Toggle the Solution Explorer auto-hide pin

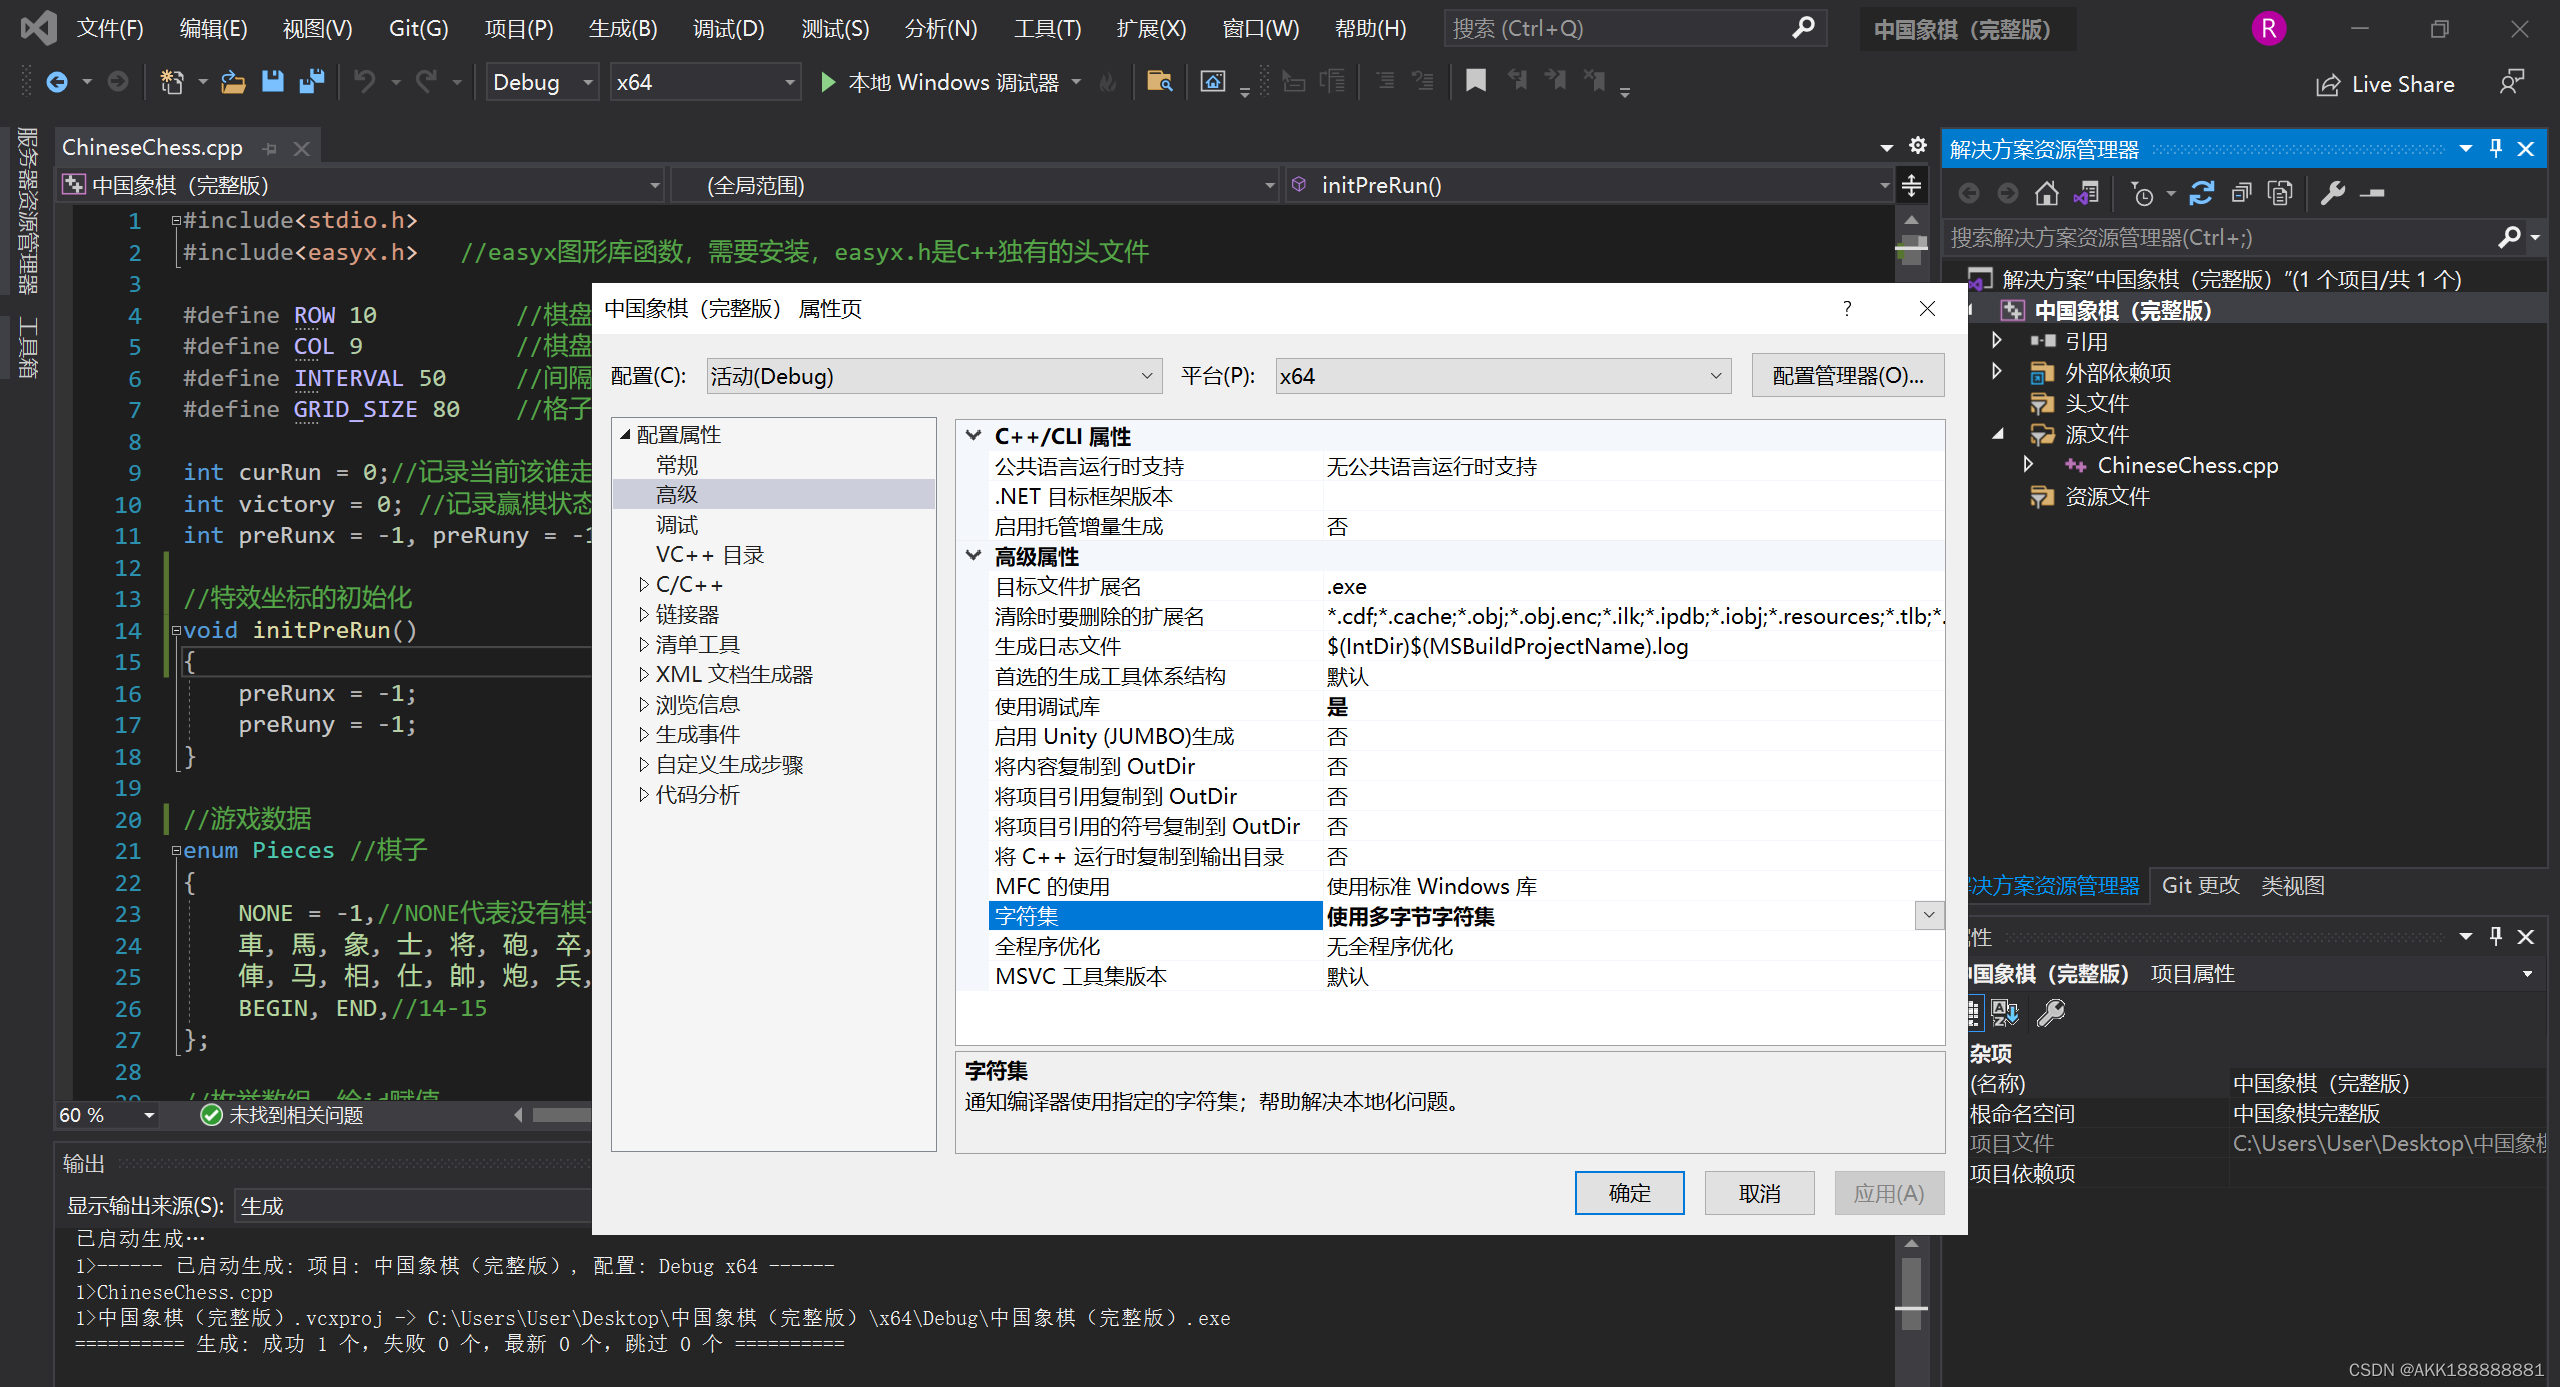coord(2496,149)
